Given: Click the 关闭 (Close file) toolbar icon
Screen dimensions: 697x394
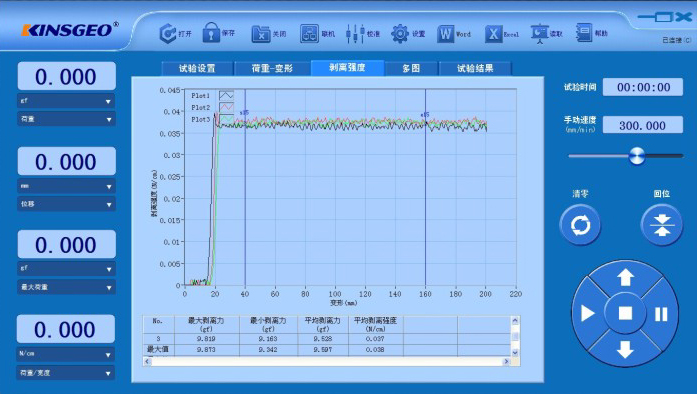Looking at the screenshot, I should tap(260, 34).
